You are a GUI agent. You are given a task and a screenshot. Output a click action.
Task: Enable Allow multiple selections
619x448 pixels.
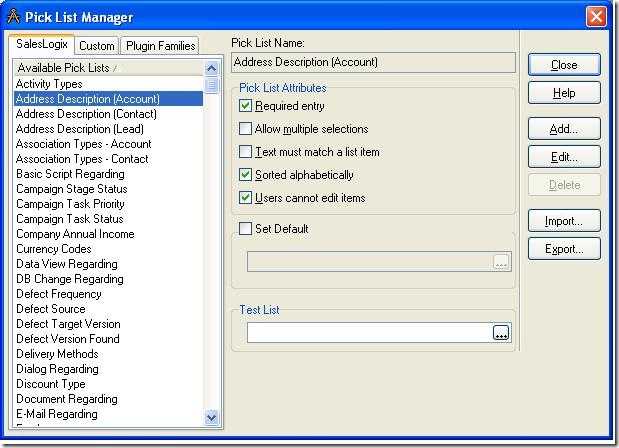[246, 129]
